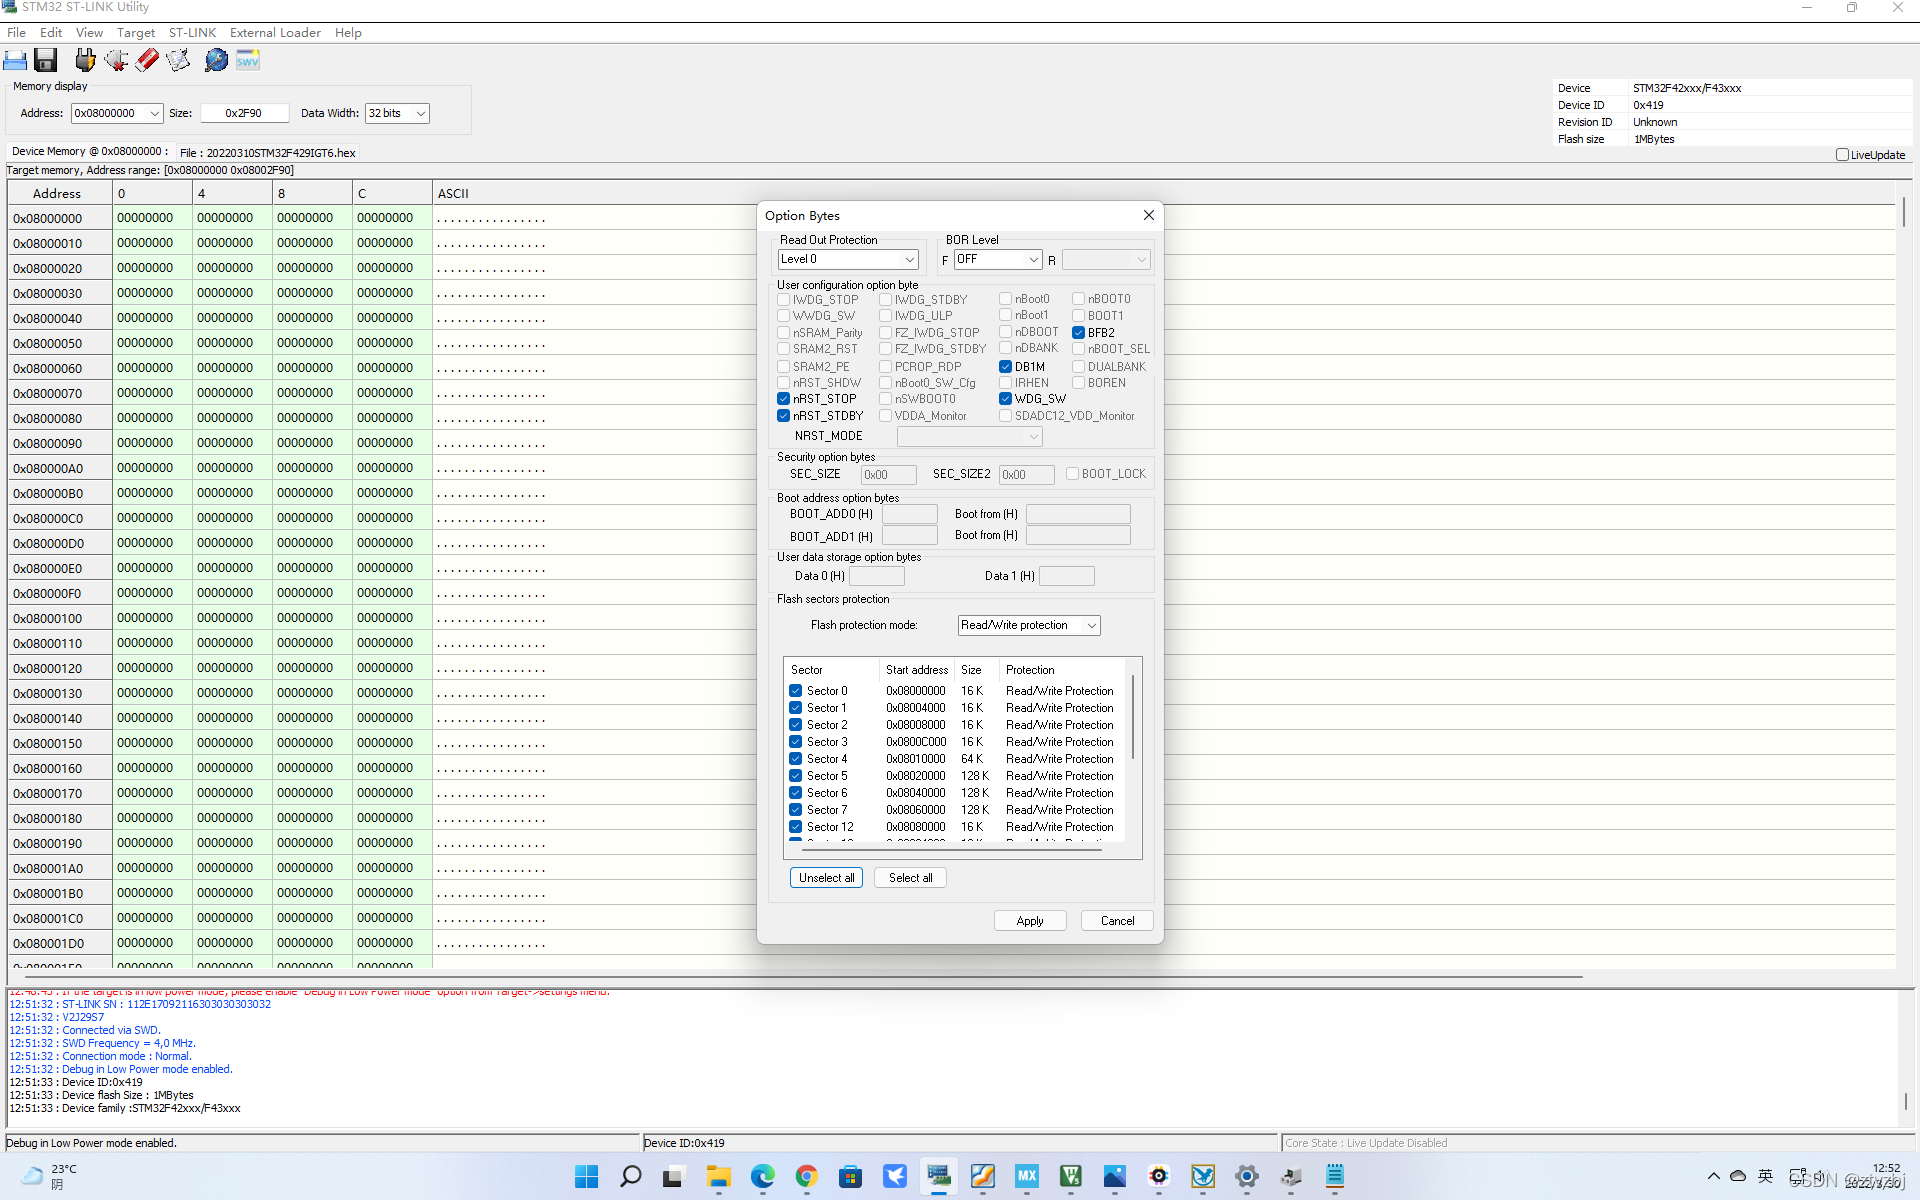Click the weather widget in taskbar
Image resolution: width=1920 pixels, height=1200 pixels.
point(50,1177)
